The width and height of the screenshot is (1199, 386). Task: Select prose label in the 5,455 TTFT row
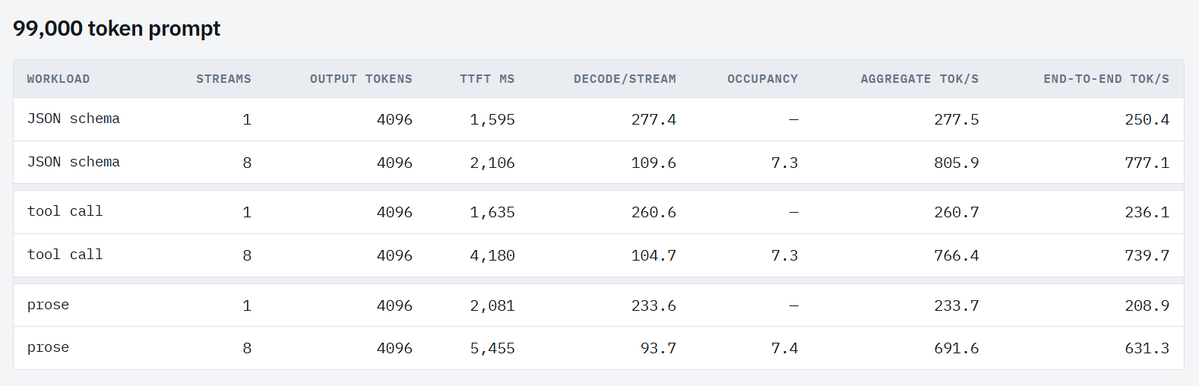pyautogui.click(x=48, y=348)
